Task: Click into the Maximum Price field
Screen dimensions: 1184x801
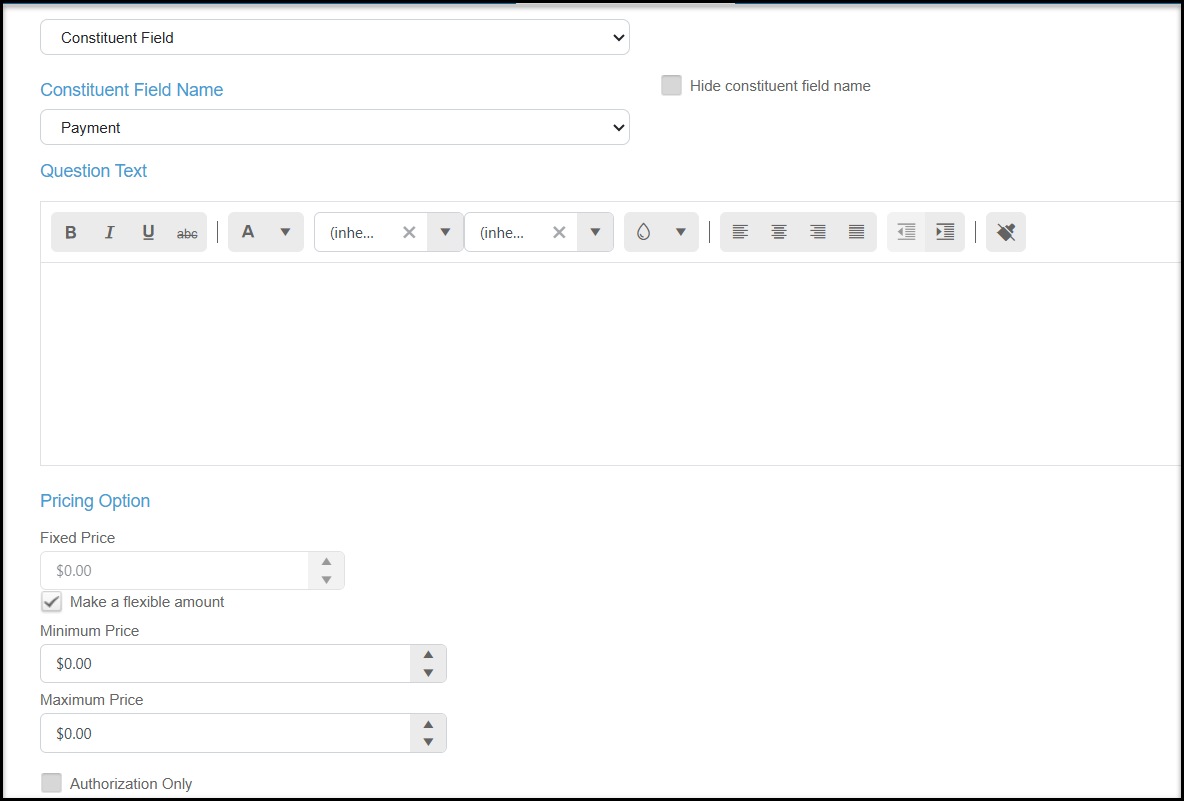Action: [x=225, y=733]
